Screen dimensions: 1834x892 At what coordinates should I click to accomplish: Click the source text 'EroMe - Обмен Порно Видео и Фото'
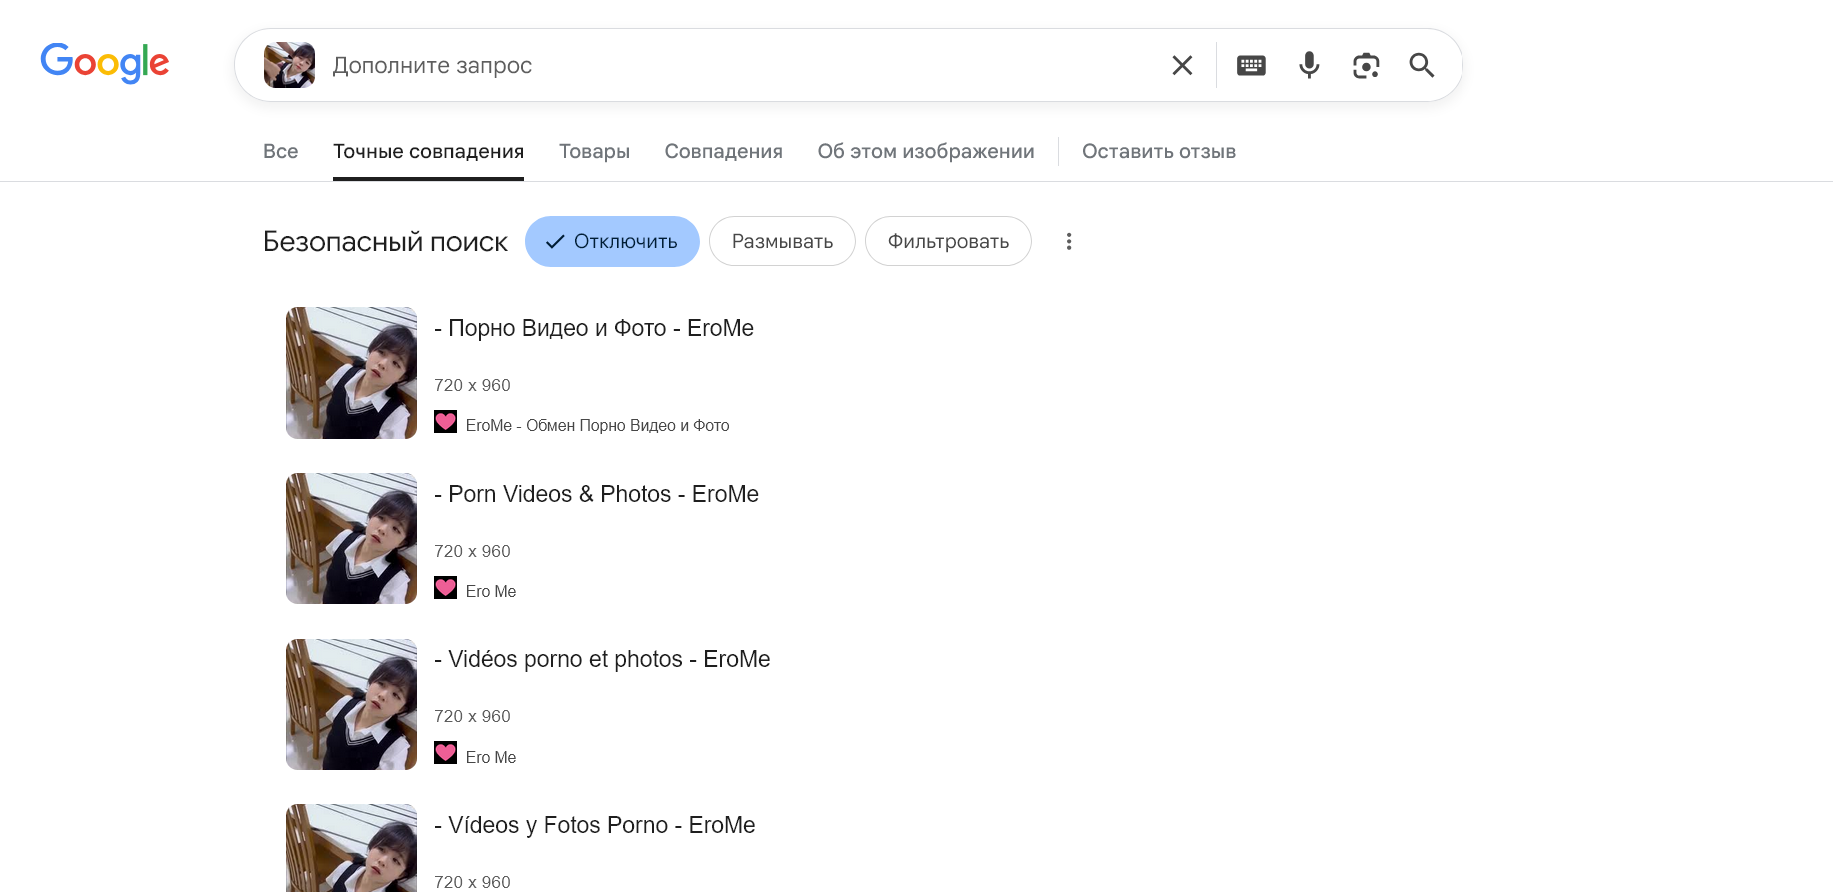click(x=598, y=425)
